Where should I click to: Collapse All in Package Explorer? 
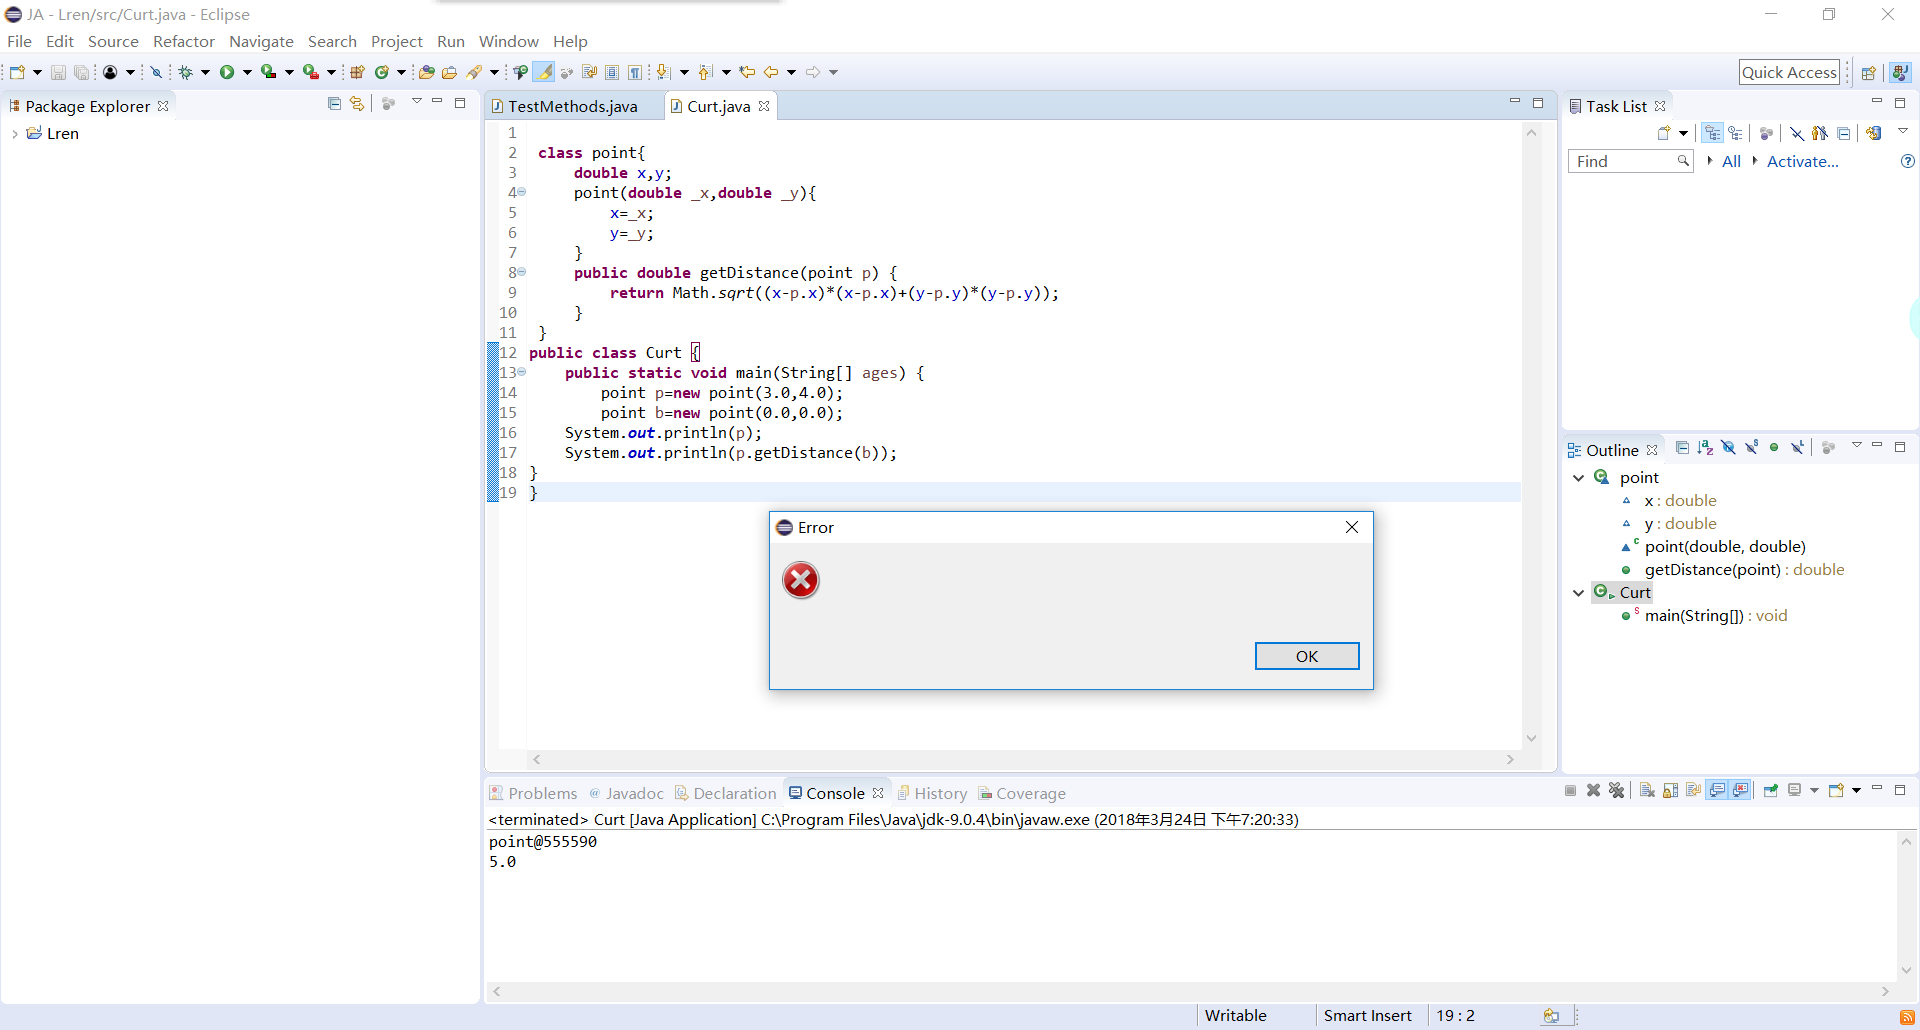pos(334,104)
